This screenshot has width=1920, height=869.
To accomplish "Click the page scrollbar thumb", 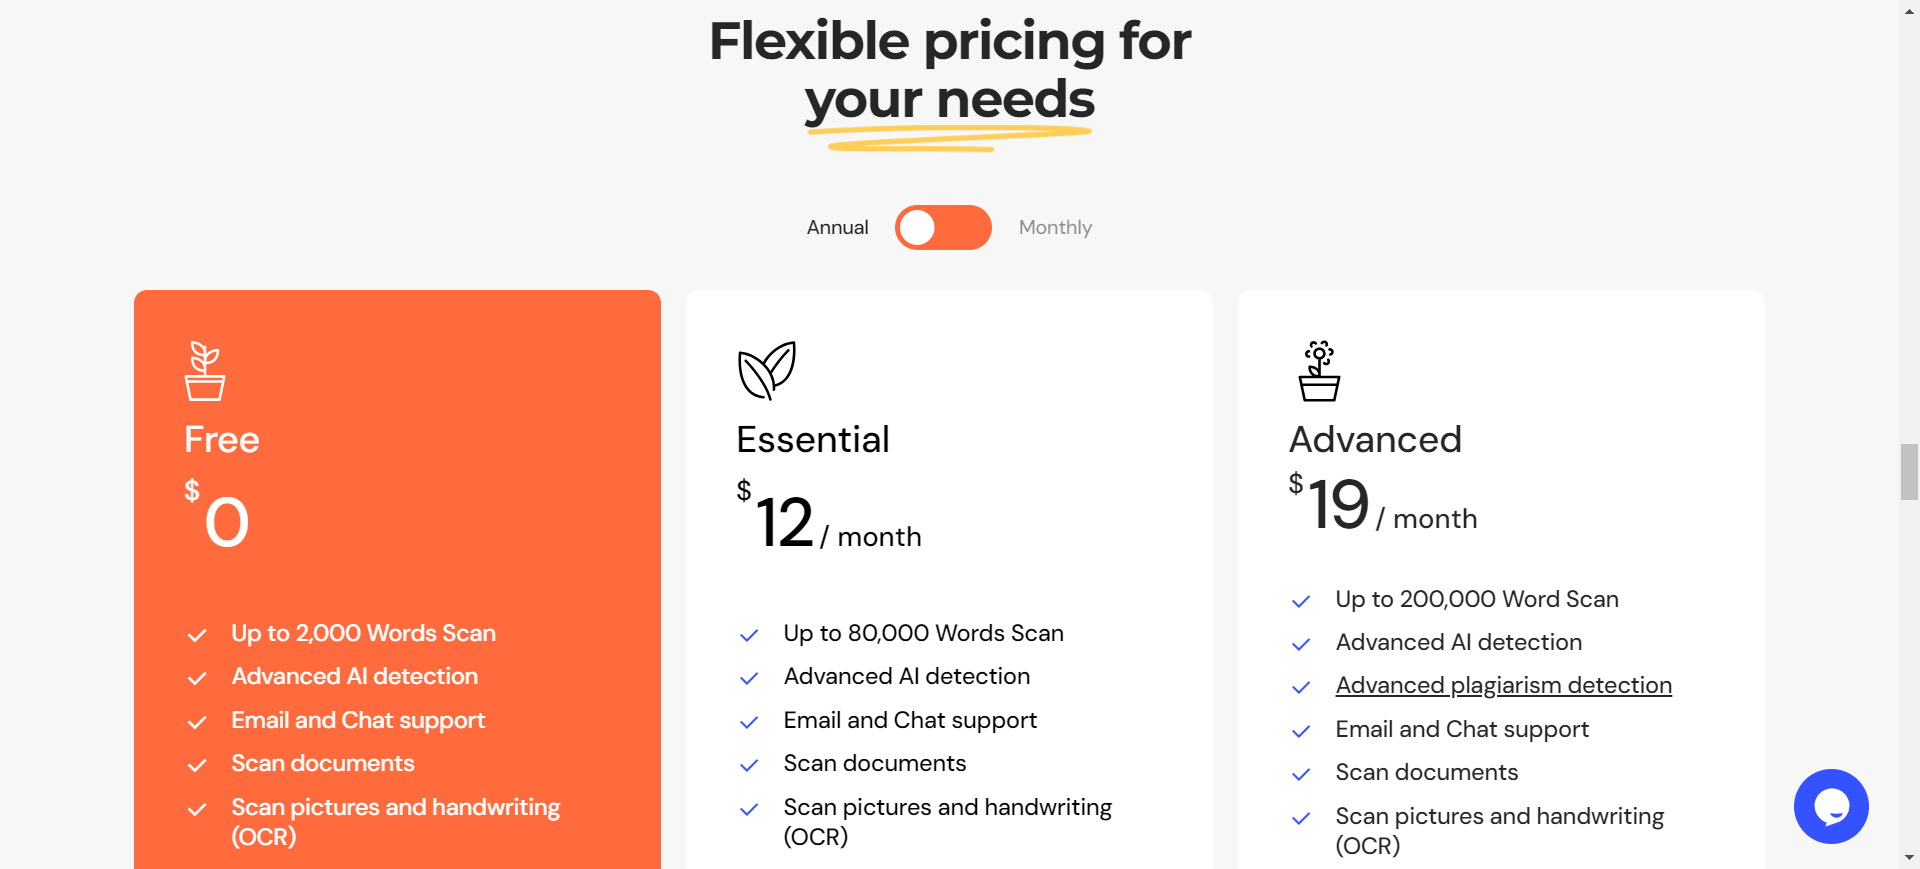I will (x=1909, y=472).
